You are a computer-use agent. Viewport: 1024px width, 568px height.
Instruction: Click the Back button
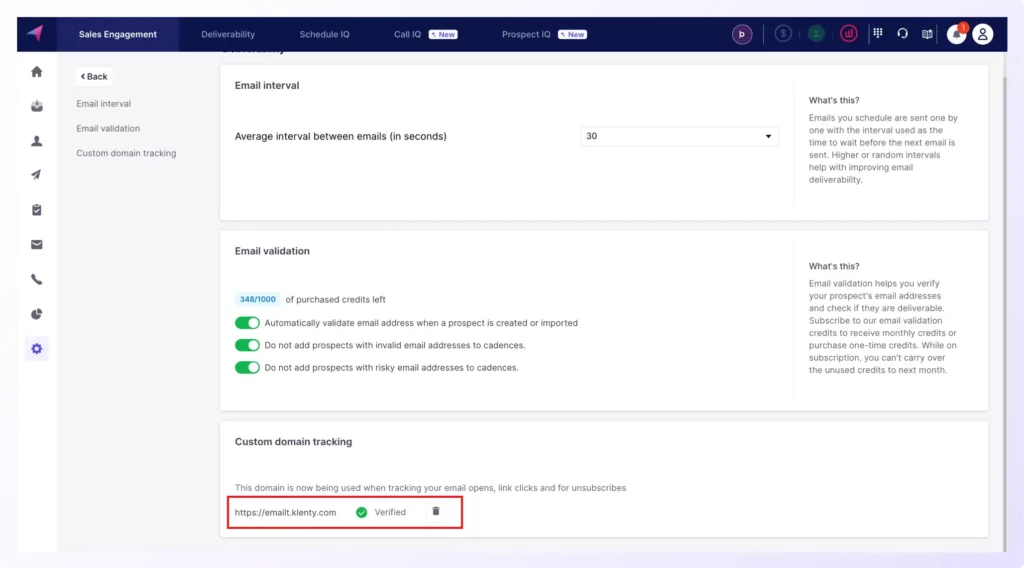(94, 76)
